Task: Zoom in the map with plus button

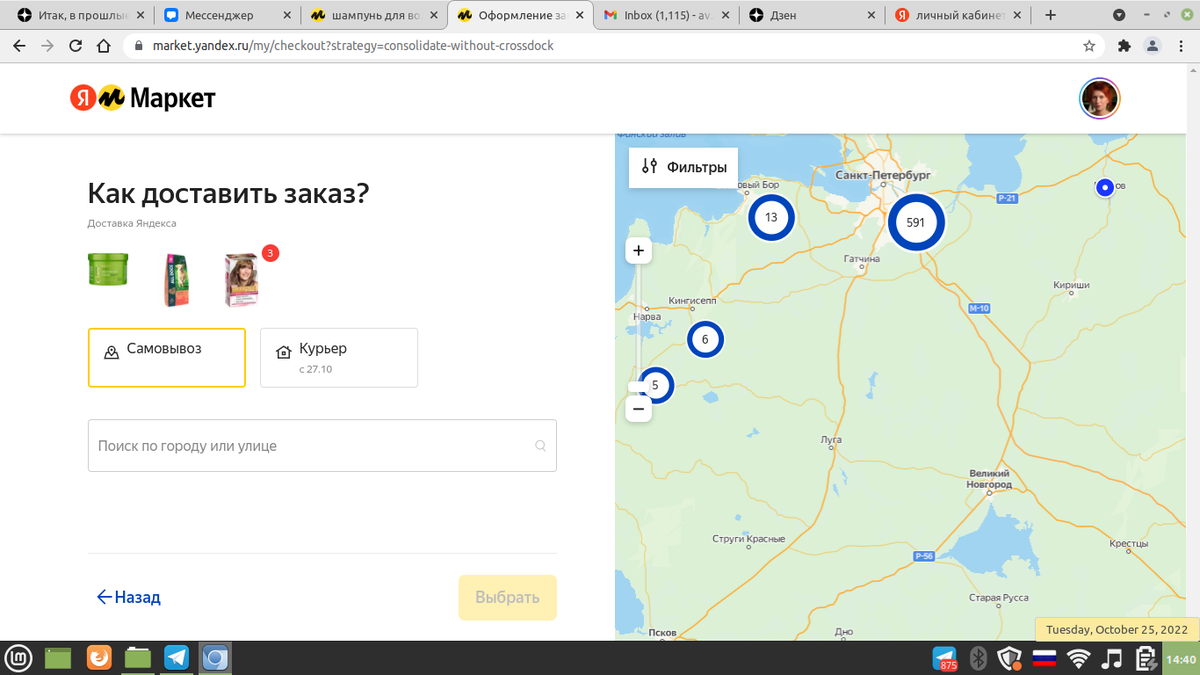Action: (638, 250)
